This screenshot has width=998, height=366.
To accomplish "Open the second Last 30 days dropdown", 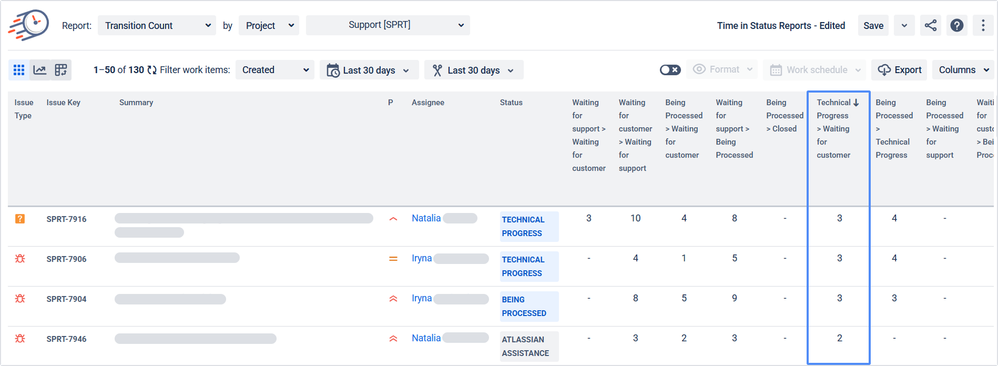I will pyautogui.click(x=474, y=70).
